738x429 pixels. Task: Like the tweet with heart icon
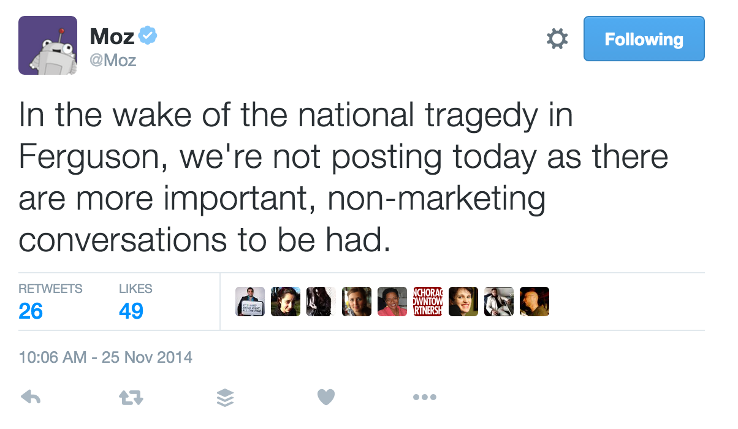pos(325,397)
